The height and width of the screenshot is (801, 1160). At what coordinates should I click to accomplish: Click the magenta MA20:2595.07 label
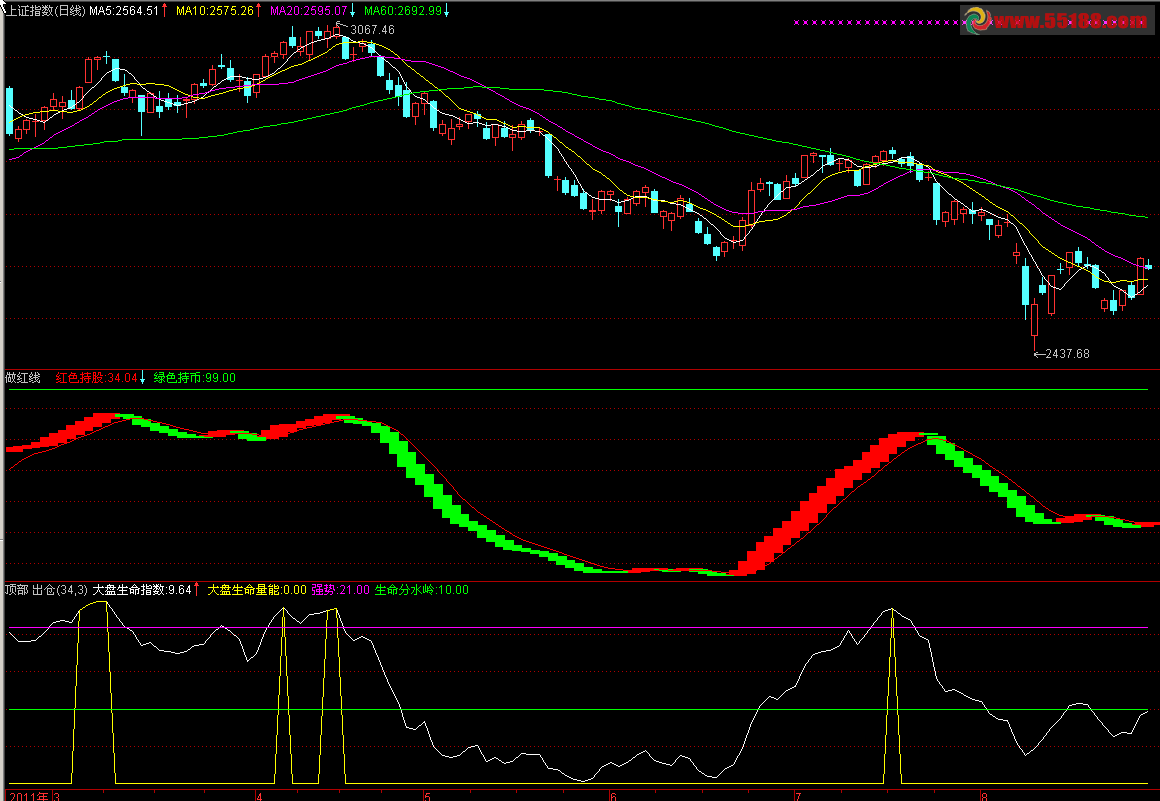308,10
